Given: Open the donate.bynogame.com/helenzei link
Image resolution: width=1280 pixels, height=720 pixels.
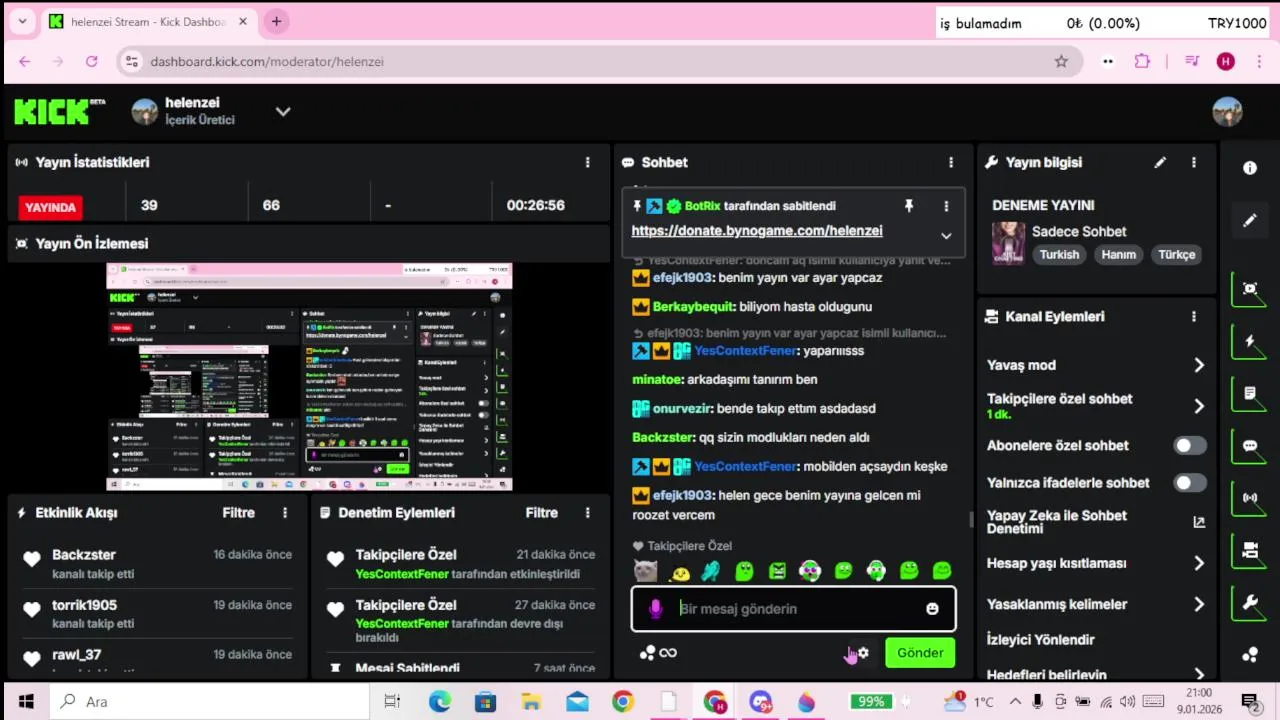Looking at the screenshot, I should (x=757, y=231).
